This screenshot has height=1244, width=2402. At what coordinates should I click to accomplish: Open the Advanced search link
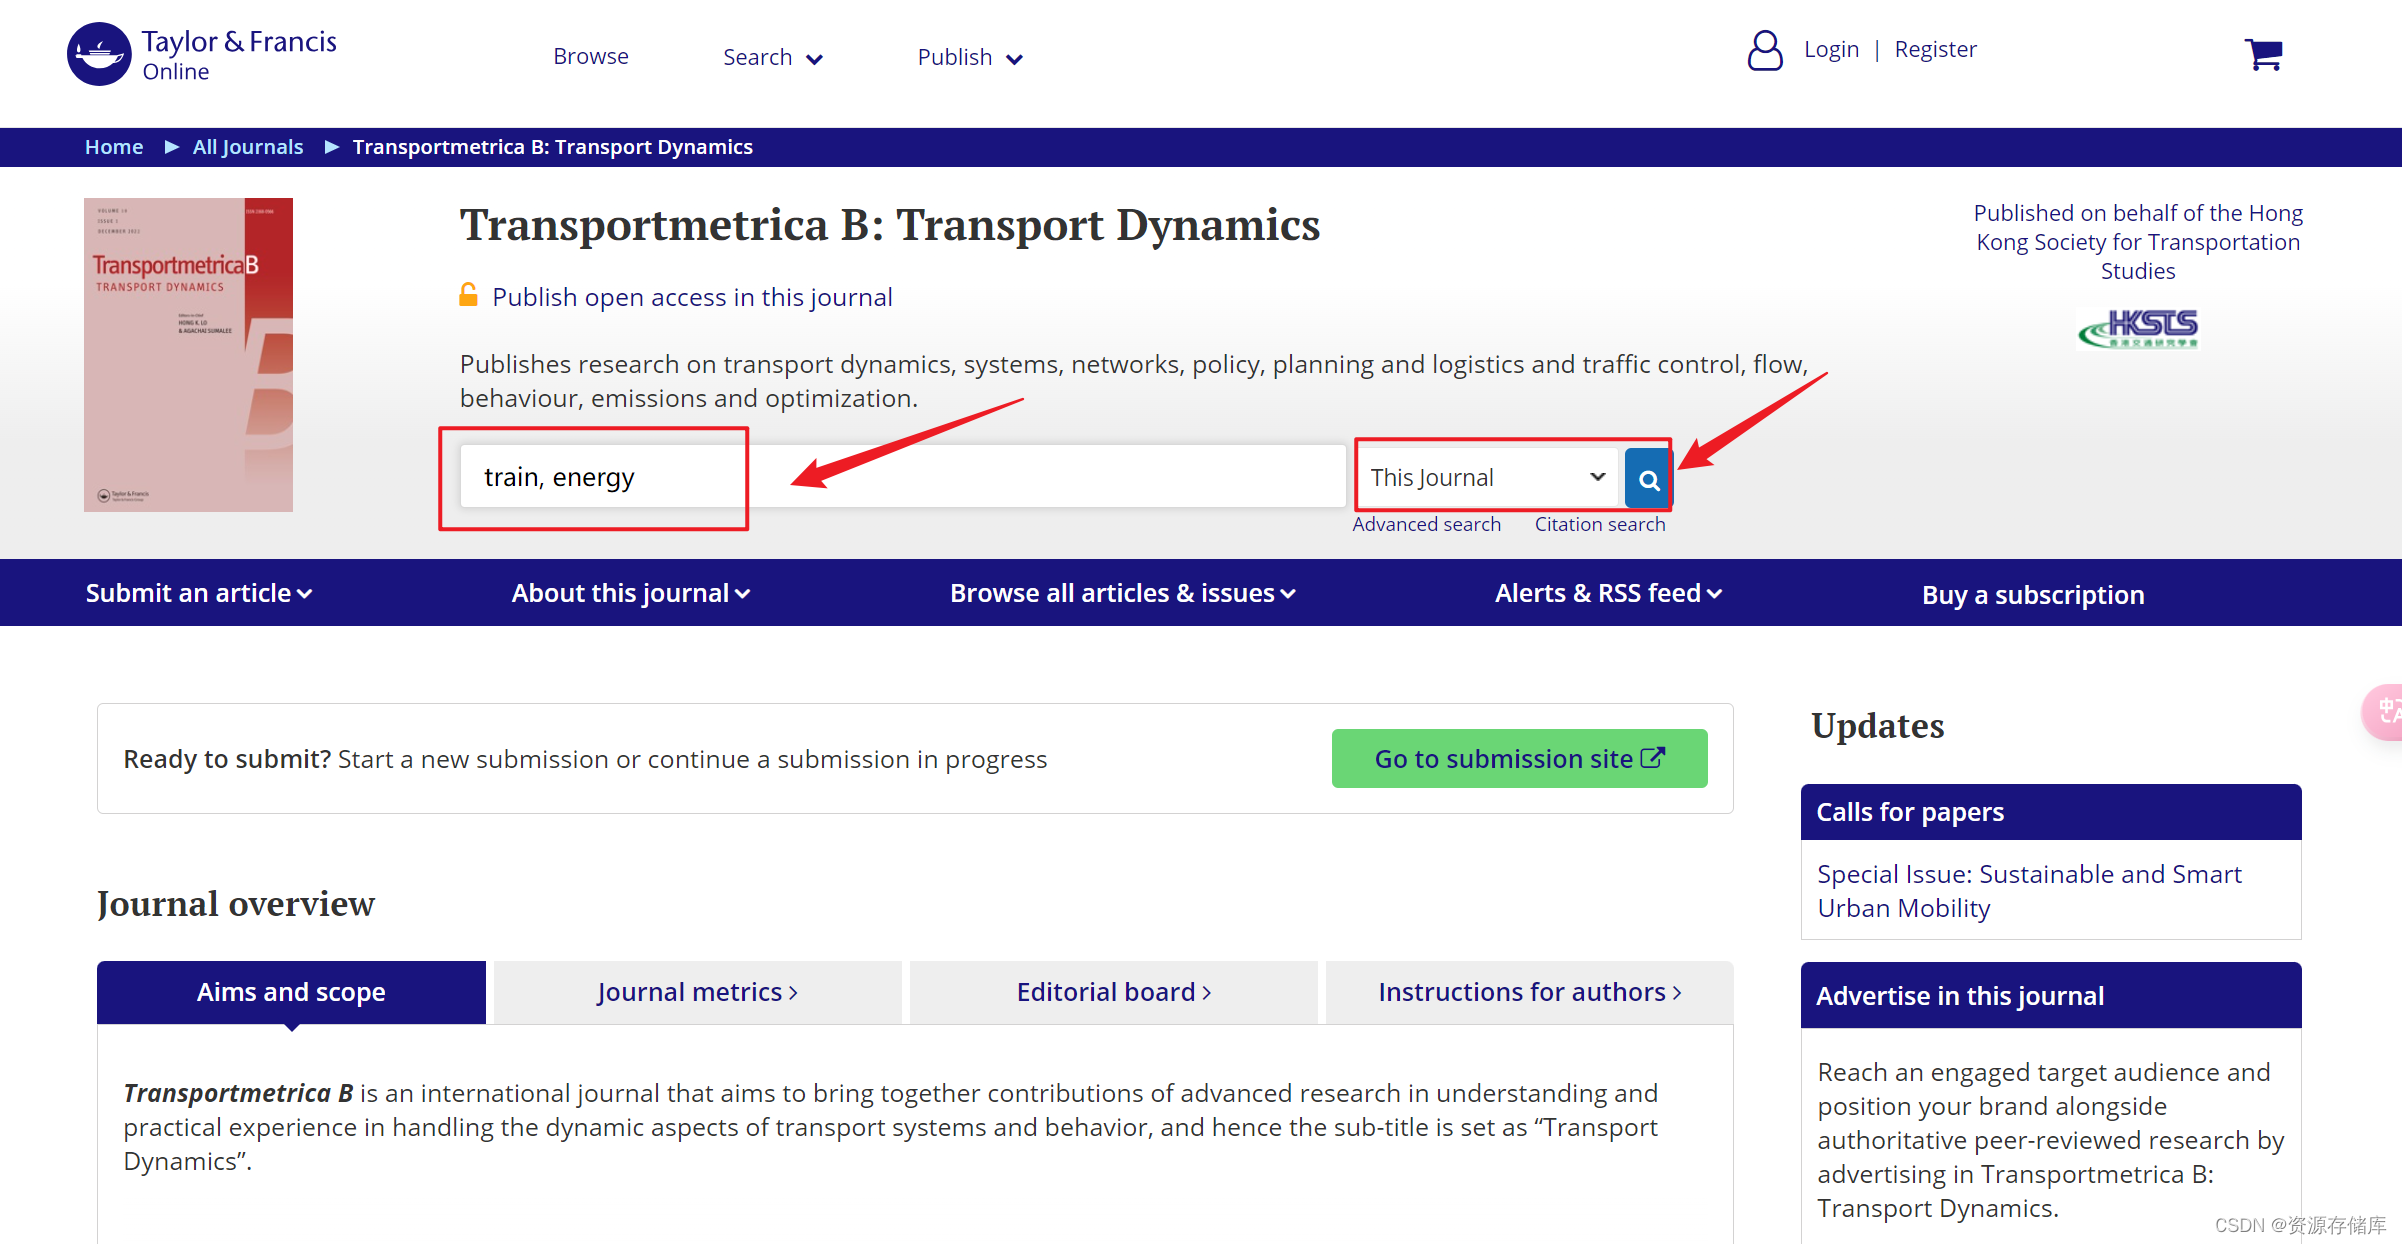click(x=1426, y=524)
